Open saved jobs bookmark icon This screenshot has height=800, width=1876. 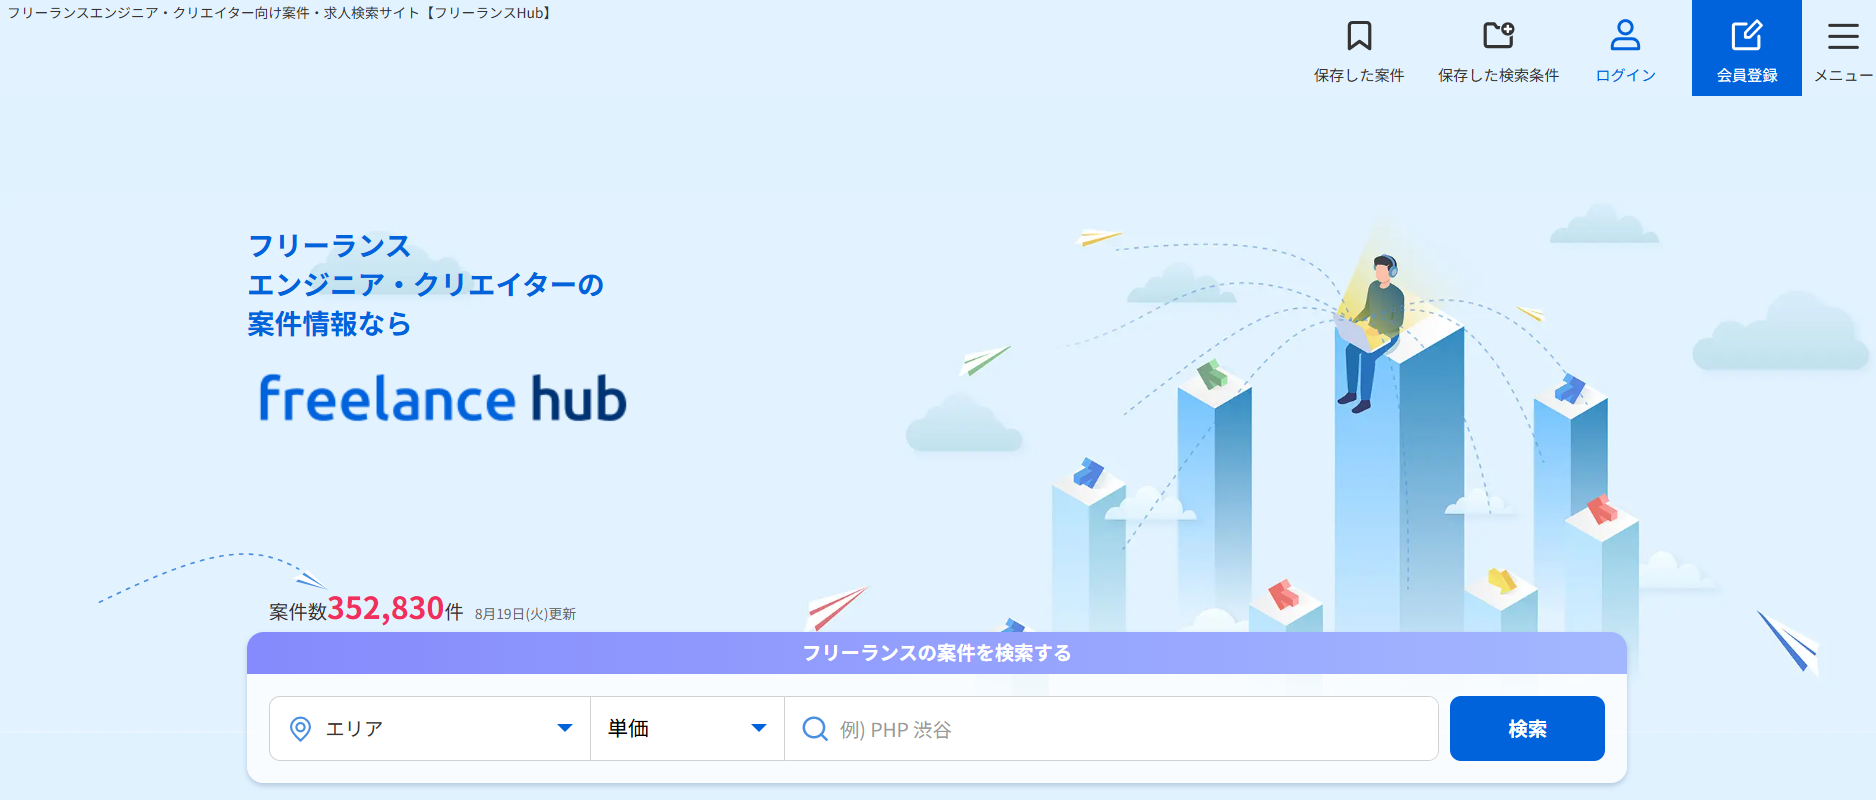1359,36
